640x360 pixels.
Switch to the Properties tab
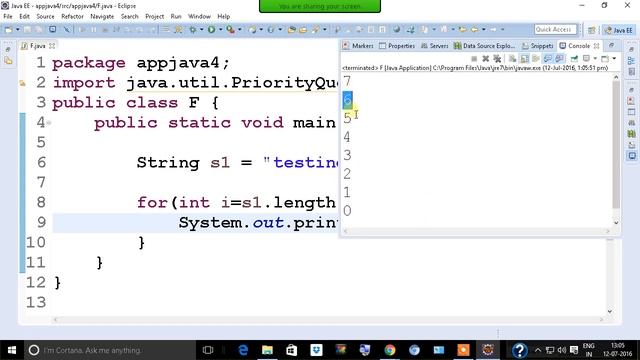tap(397, 46)
